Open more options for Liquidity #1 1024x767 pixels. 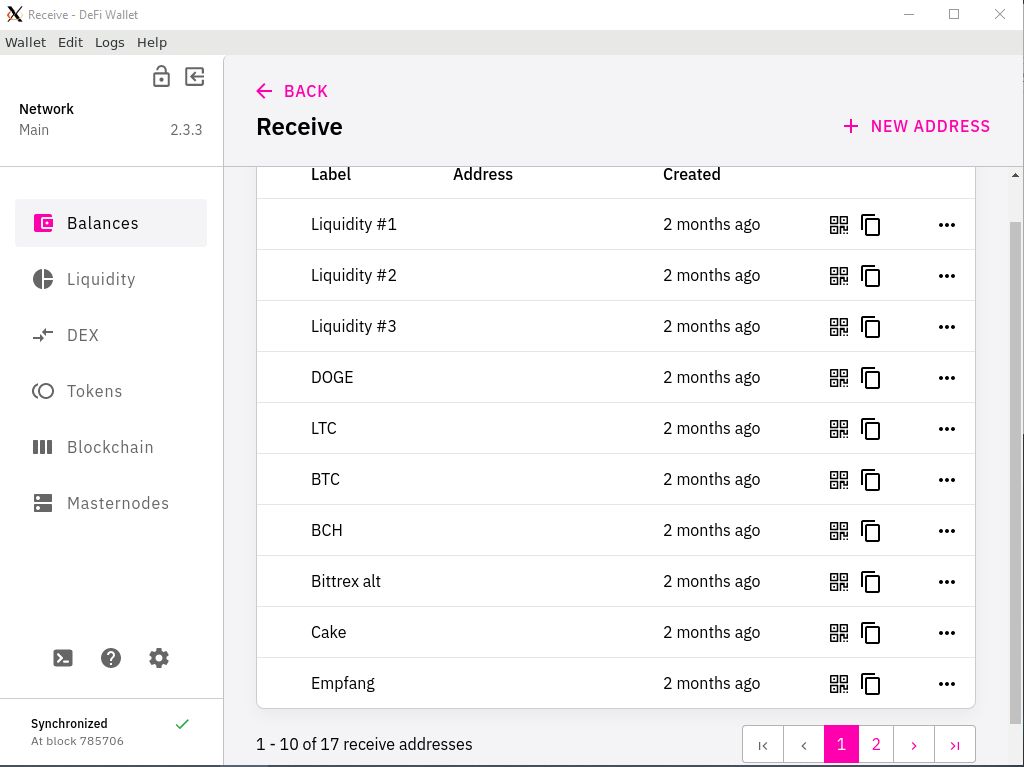[946, 225]
